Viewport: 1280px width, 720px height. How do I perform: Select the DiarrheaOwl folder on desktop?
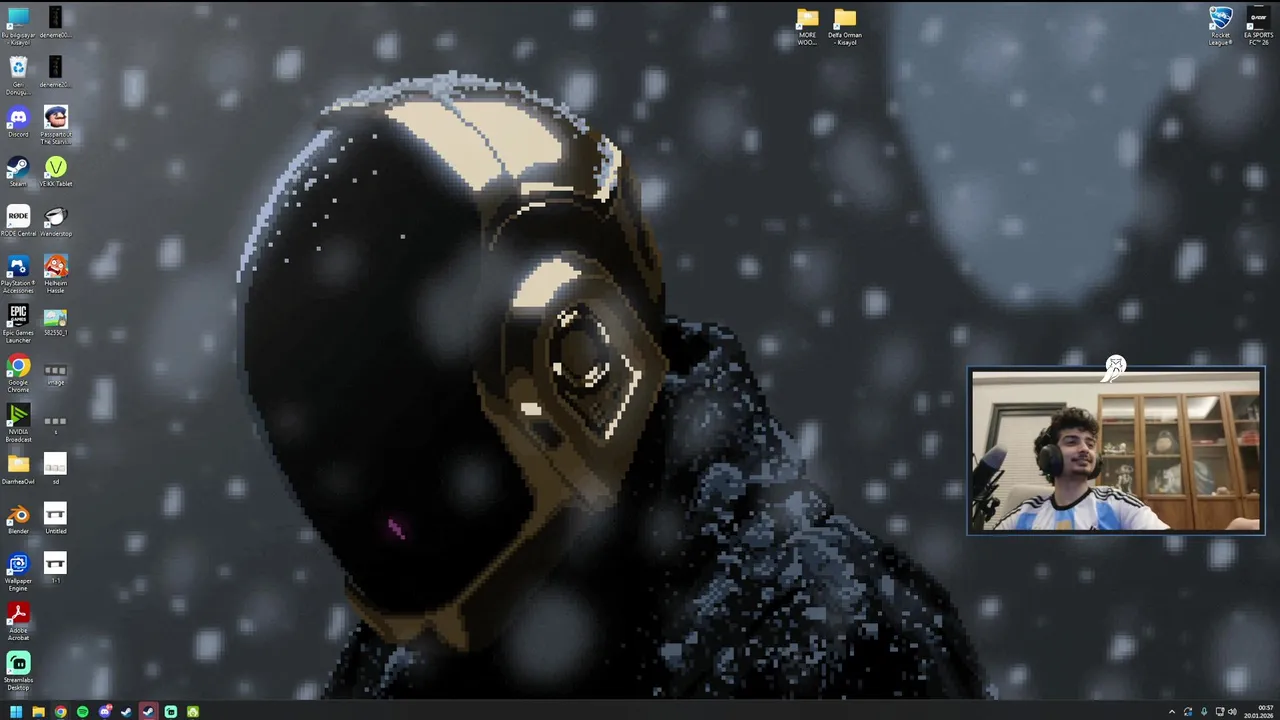[x=18, y=470]
